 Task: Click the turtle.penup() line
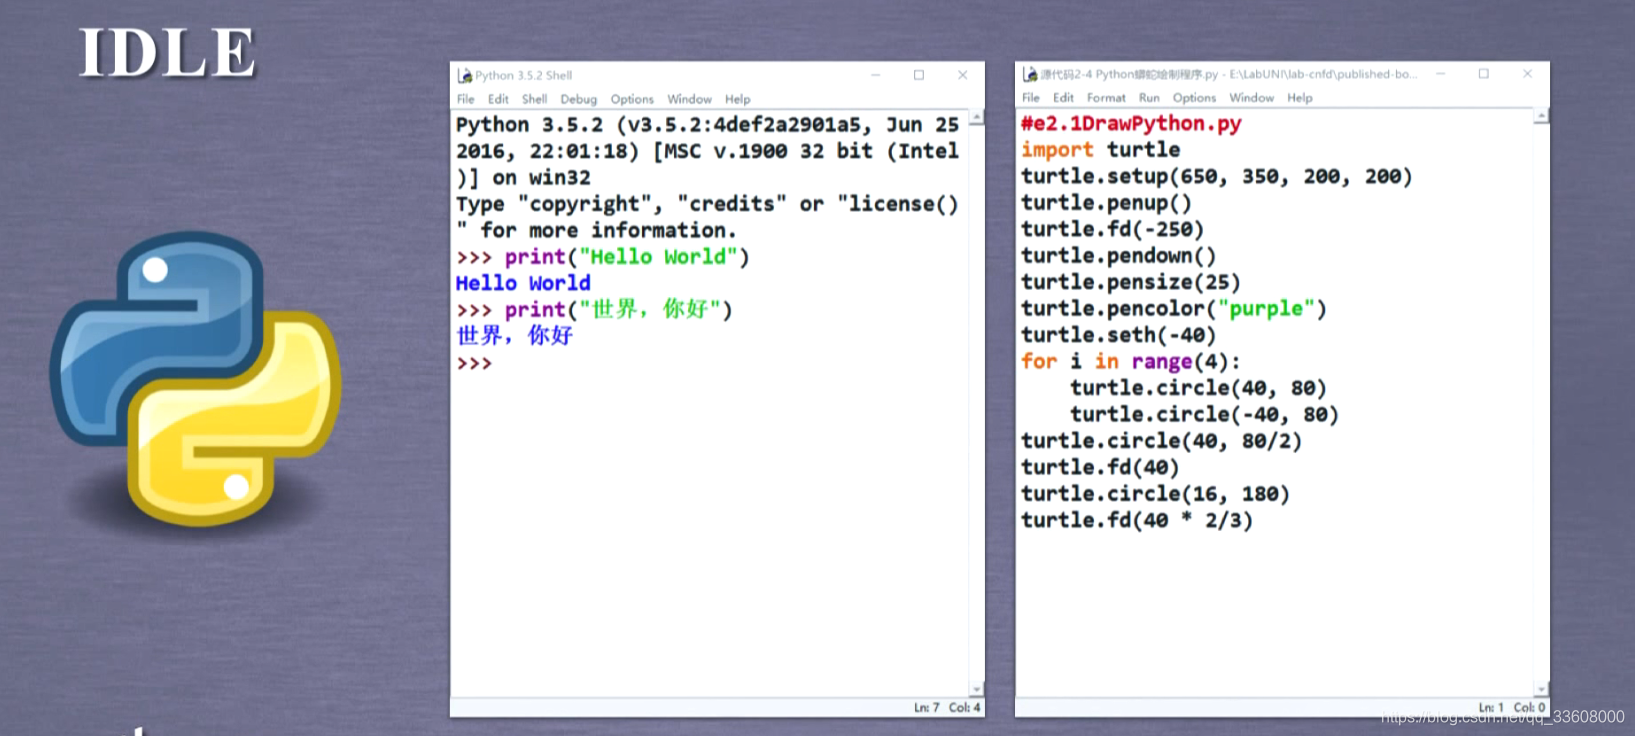[1106, 203]
